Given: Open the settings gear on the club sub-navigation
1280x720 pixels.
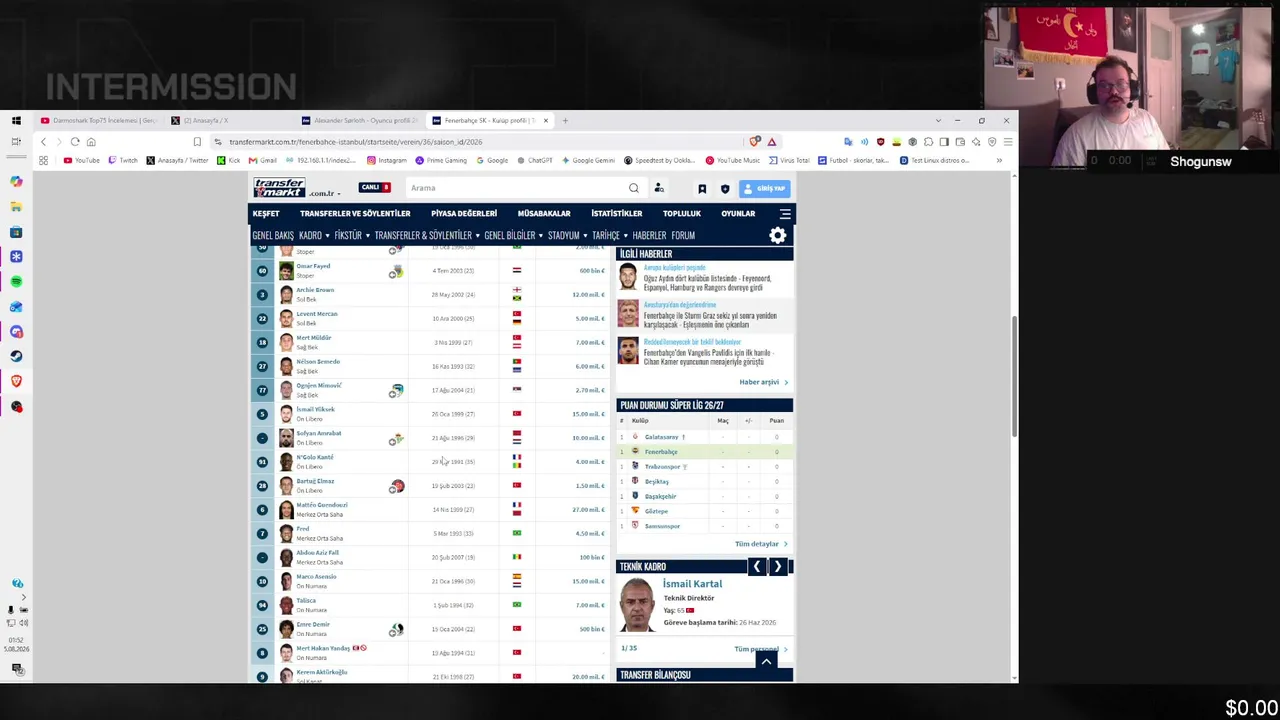Looking at the screenshot, I should pos(778,235).
